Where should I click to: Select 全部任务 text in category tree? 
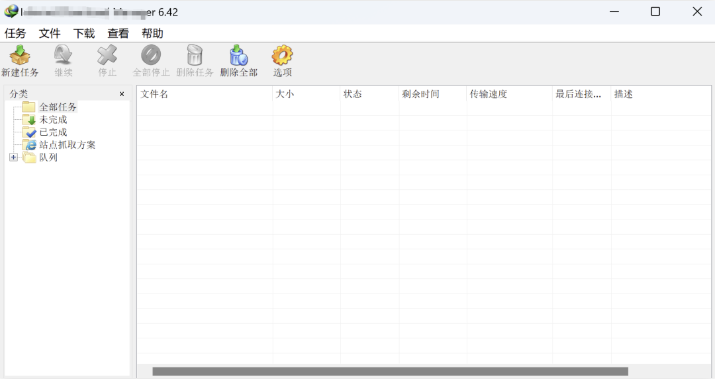point(58,107)
